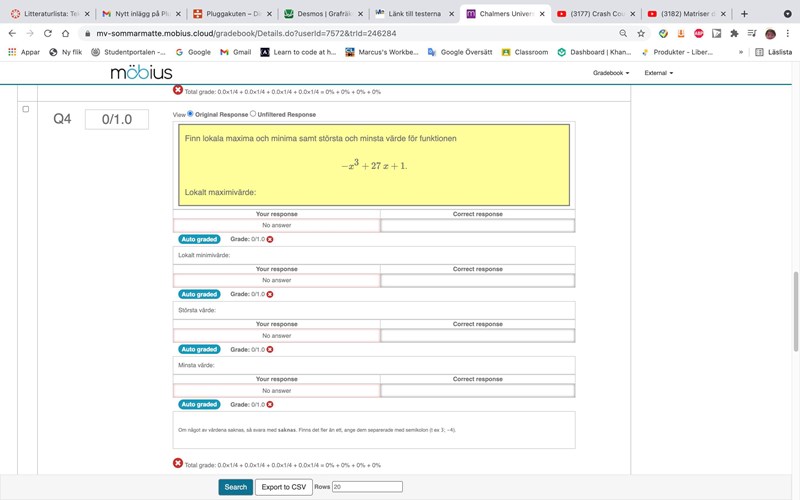Screen dimensions: 800x500
Task: Bookmark this page with the star icon
Action: [641, 33]
